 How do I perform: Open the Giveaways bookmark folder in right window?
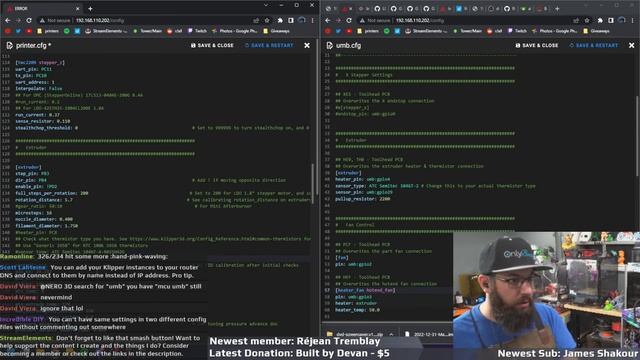(x=596, y=31)
